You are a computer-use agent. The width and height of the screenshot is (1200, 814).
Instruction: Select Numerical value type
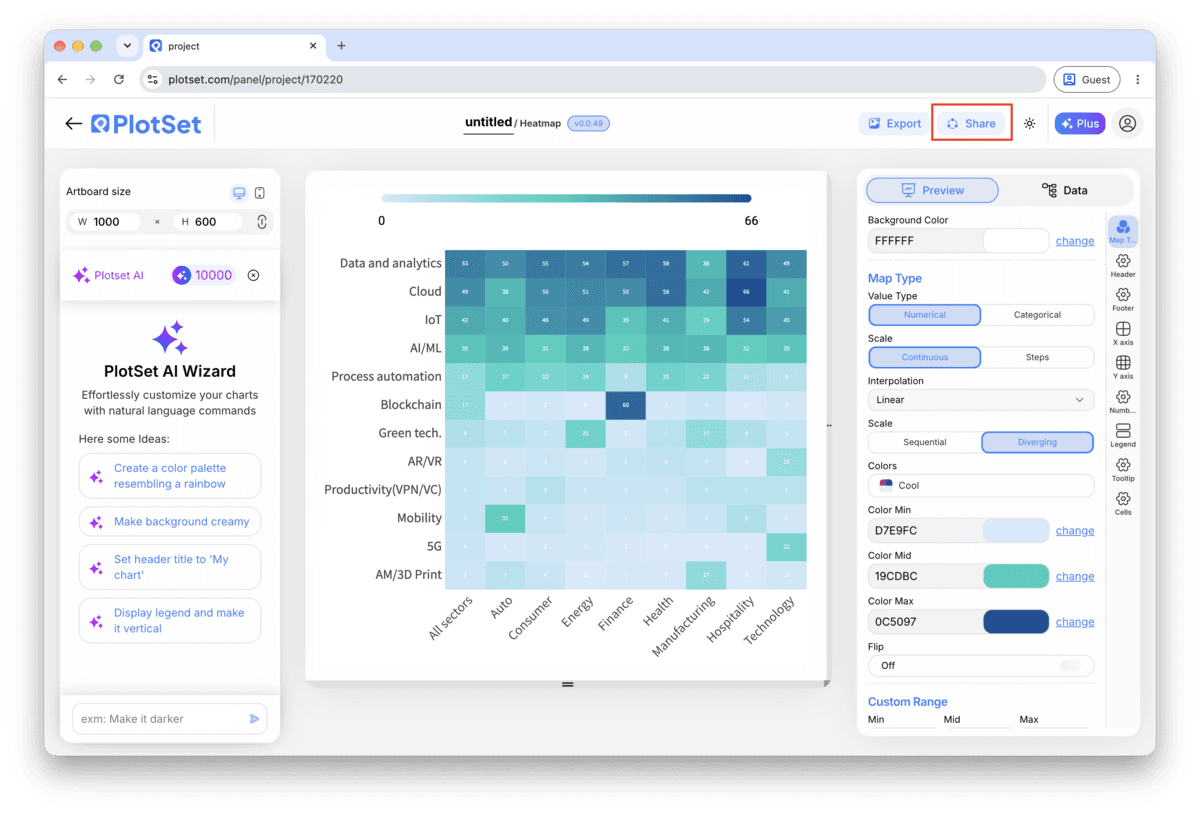925,314
